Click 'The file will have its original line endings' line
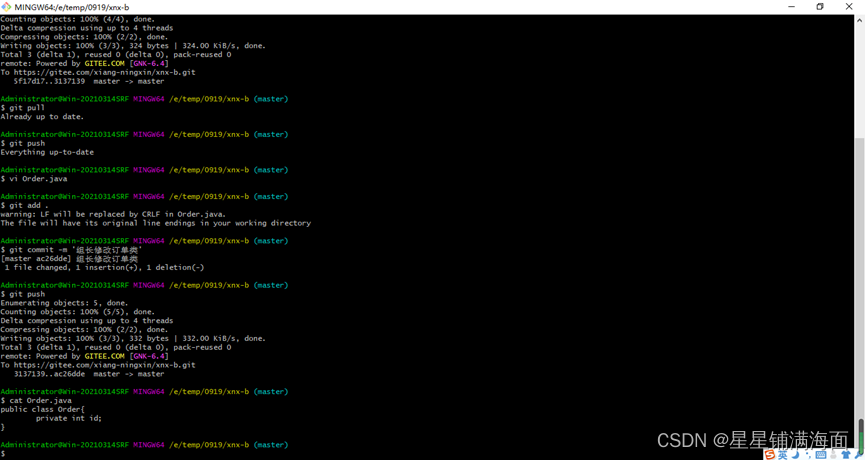This screenshot has width=865, height=460. [x=156, y=223]
